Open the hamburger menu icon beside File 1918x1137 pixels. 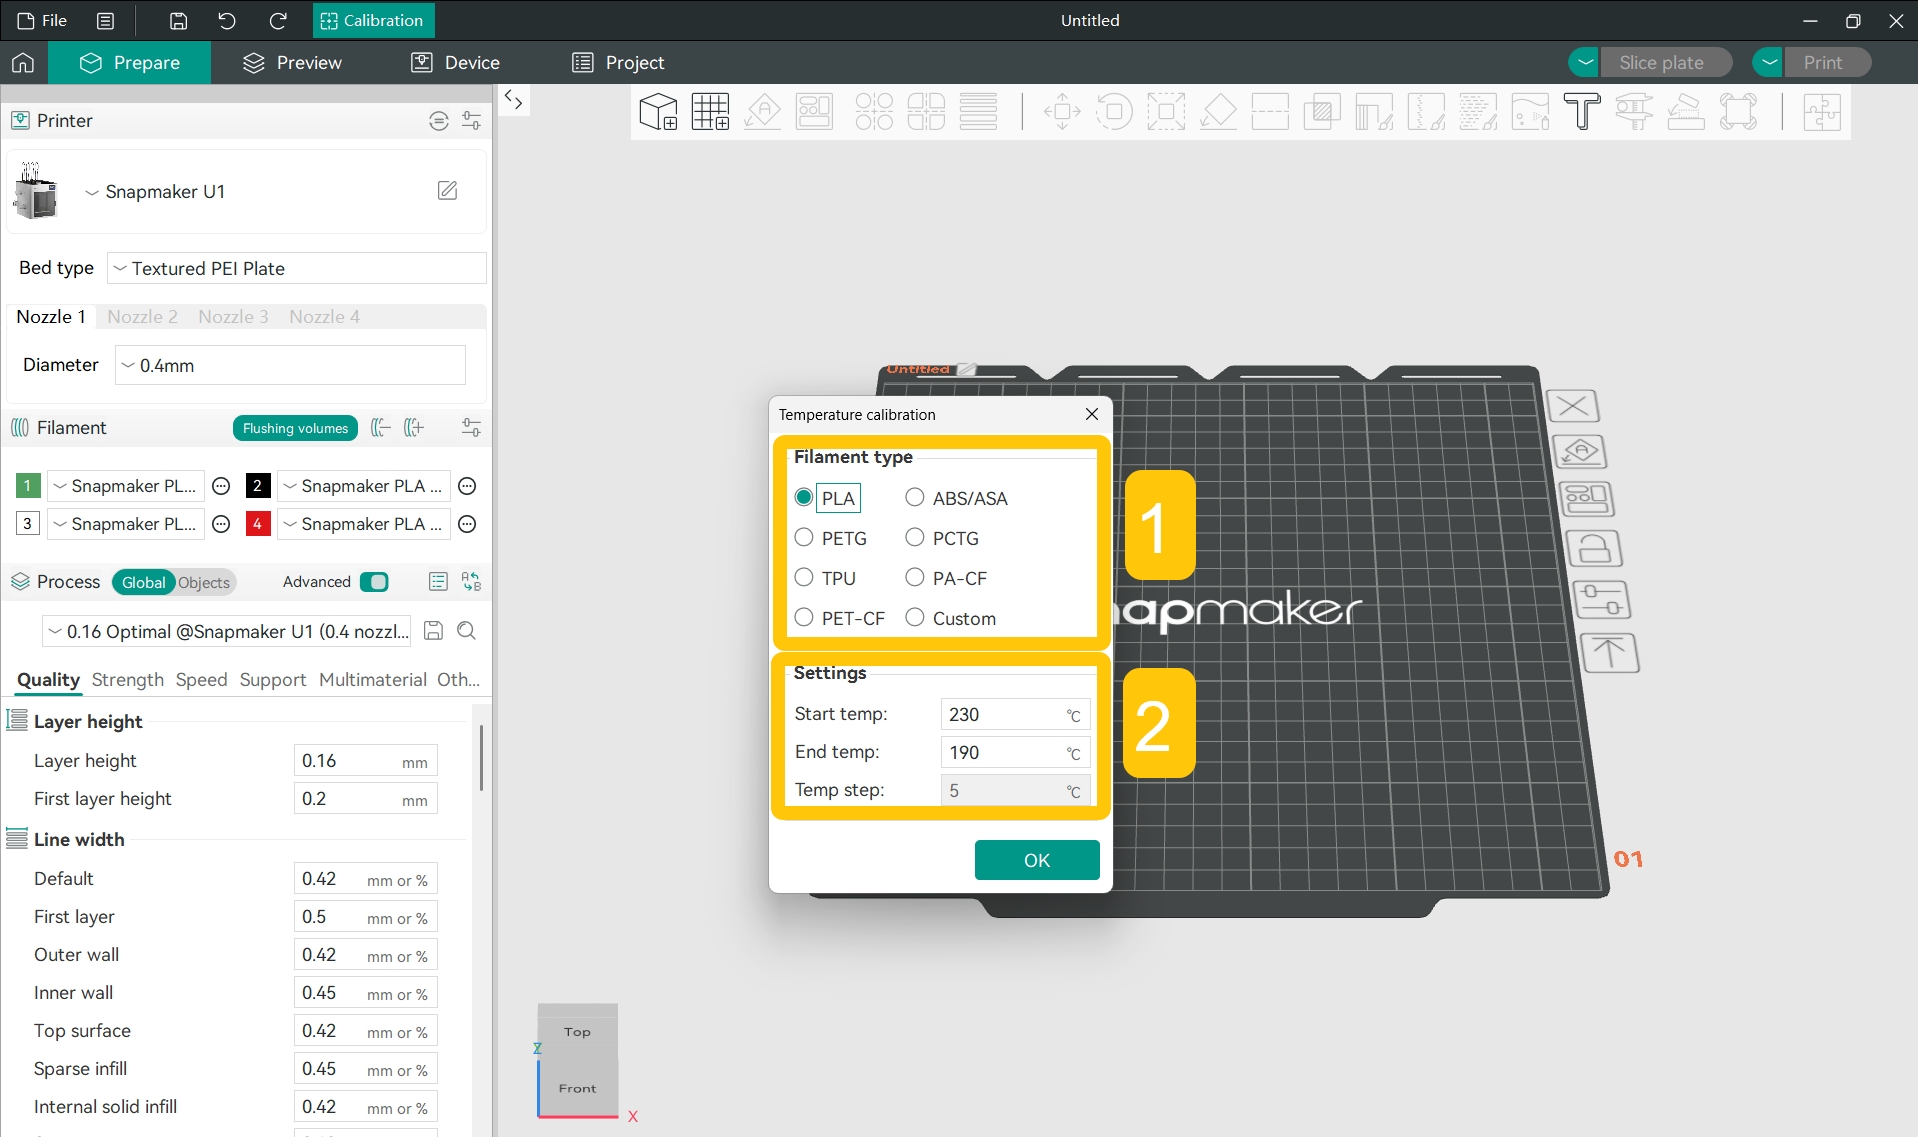point(105,20)
